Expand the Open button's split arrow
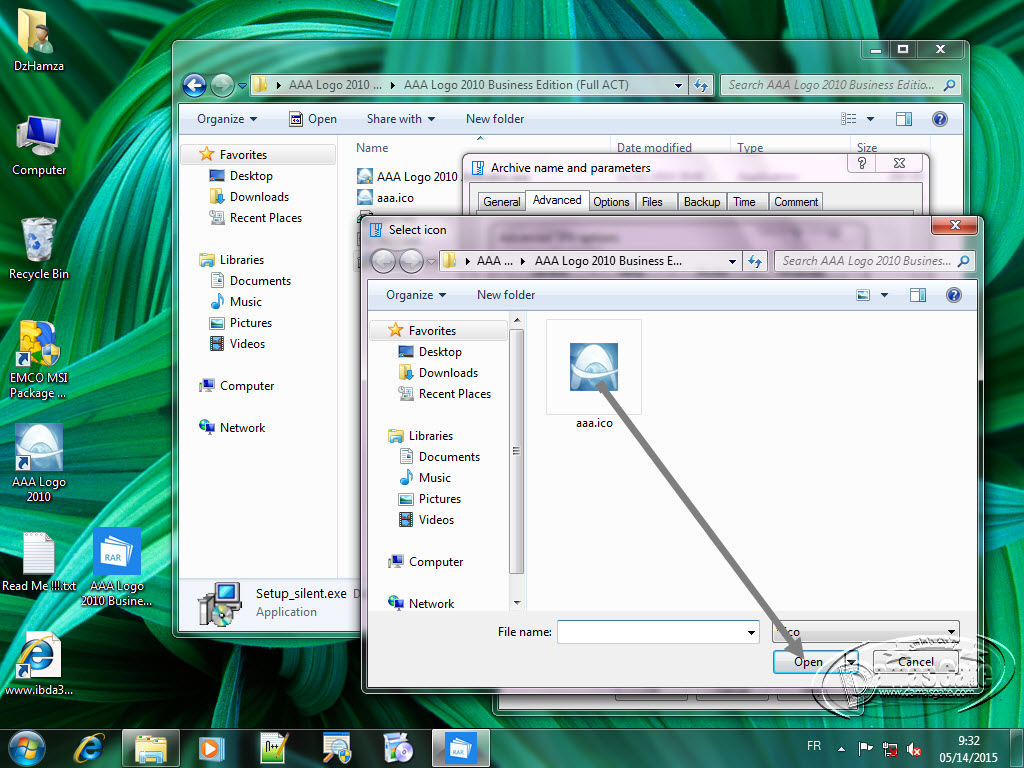Viewport: 1024px width, 768px height. (851, 662)
